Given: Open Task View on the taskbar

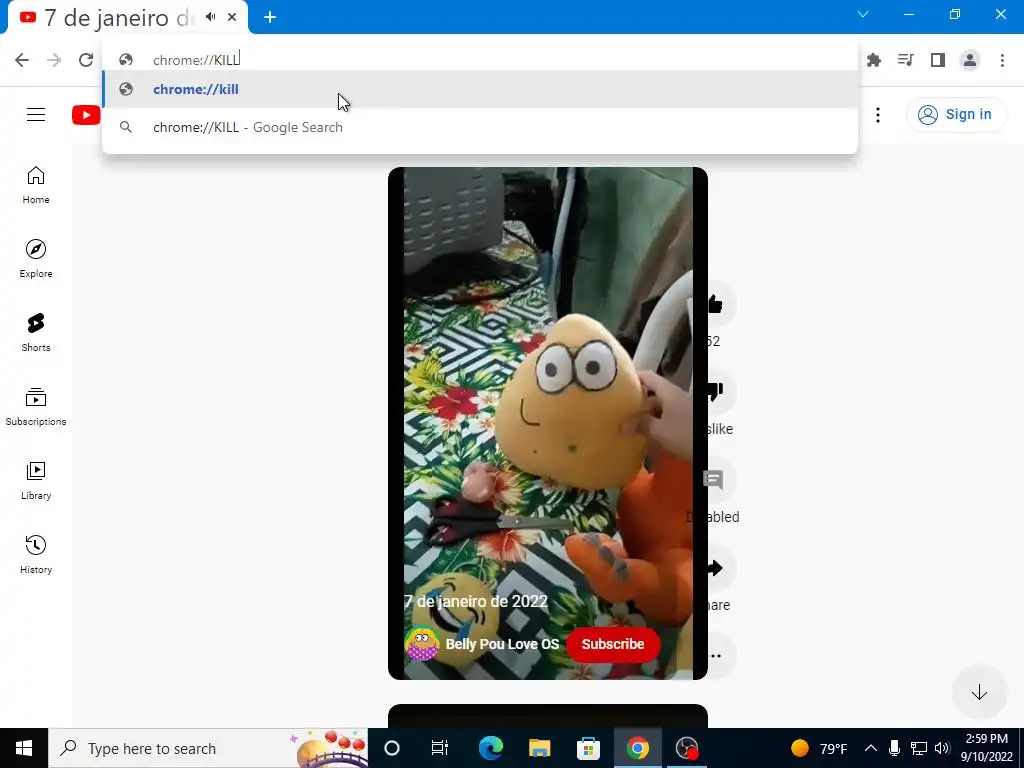Looking at the screenshot, I should (440, 748).
